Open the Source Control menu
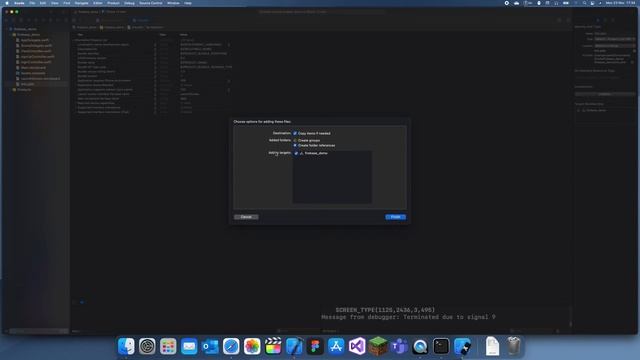 click(151, 3)
